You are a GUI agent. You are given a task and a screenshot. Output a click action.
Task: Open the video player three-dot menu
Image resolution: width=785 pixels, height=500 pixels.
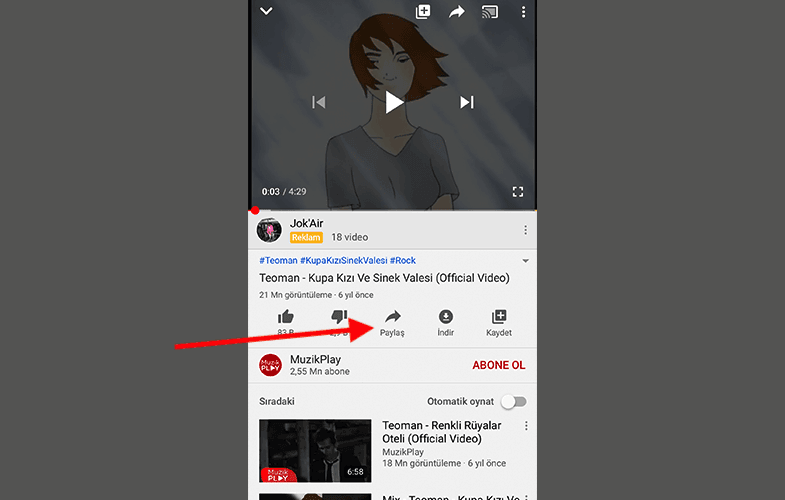524,12
